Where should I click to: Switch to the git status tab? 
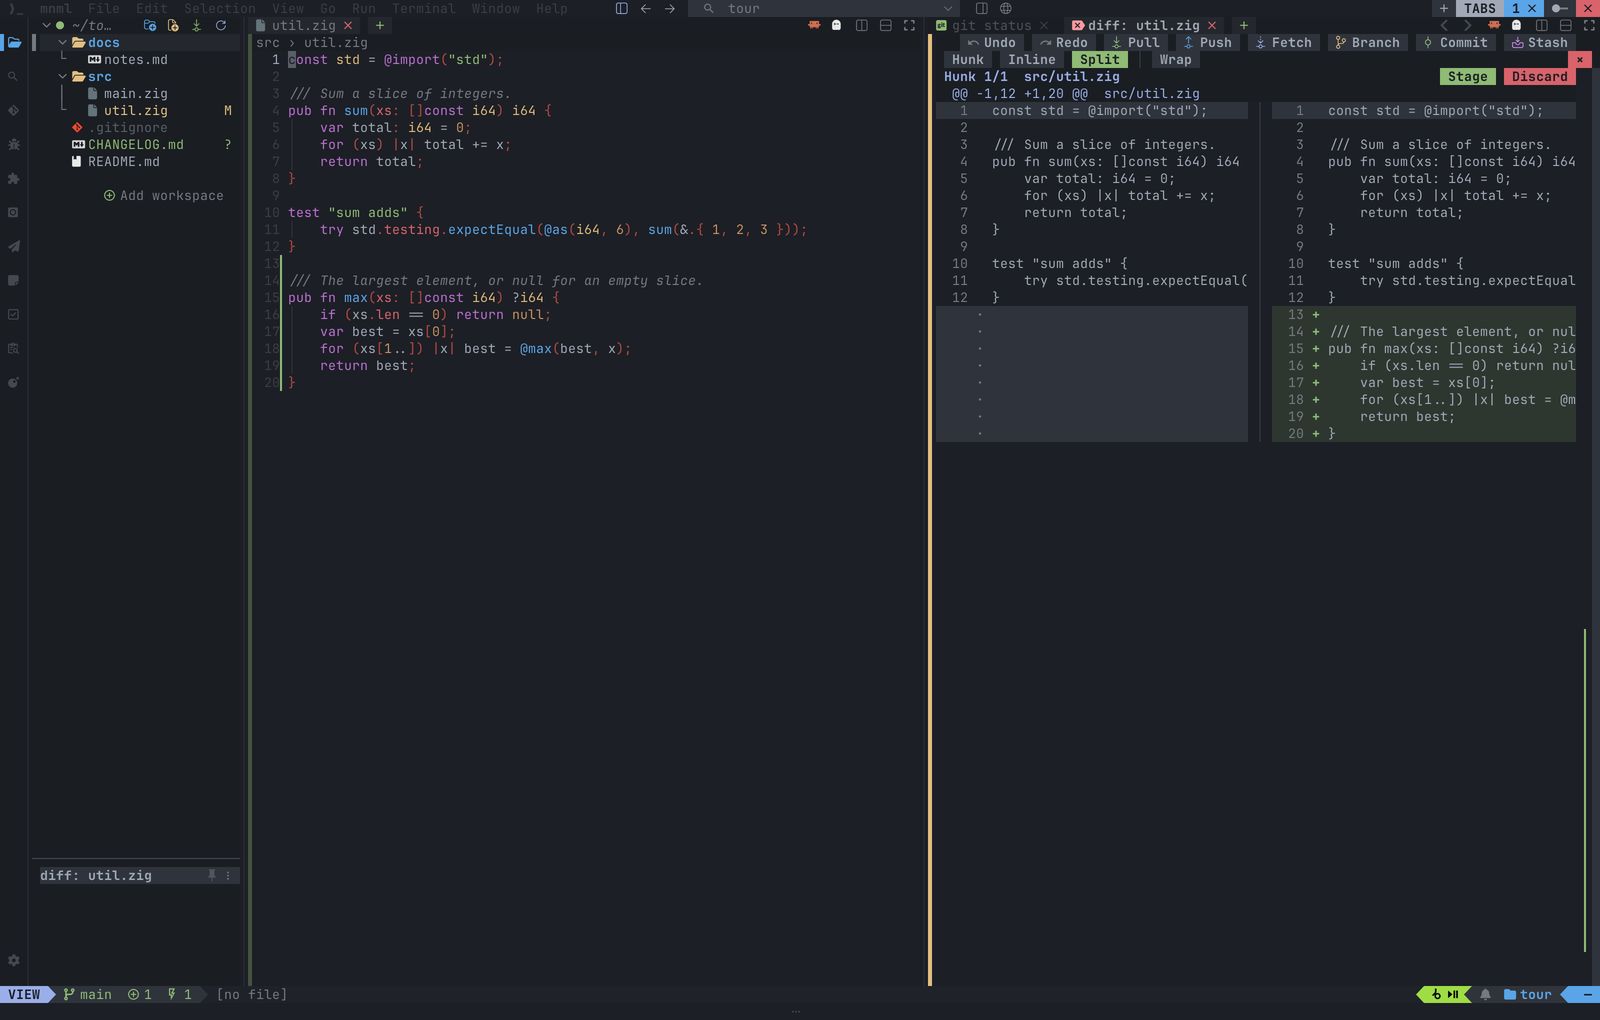click(992, 25)
